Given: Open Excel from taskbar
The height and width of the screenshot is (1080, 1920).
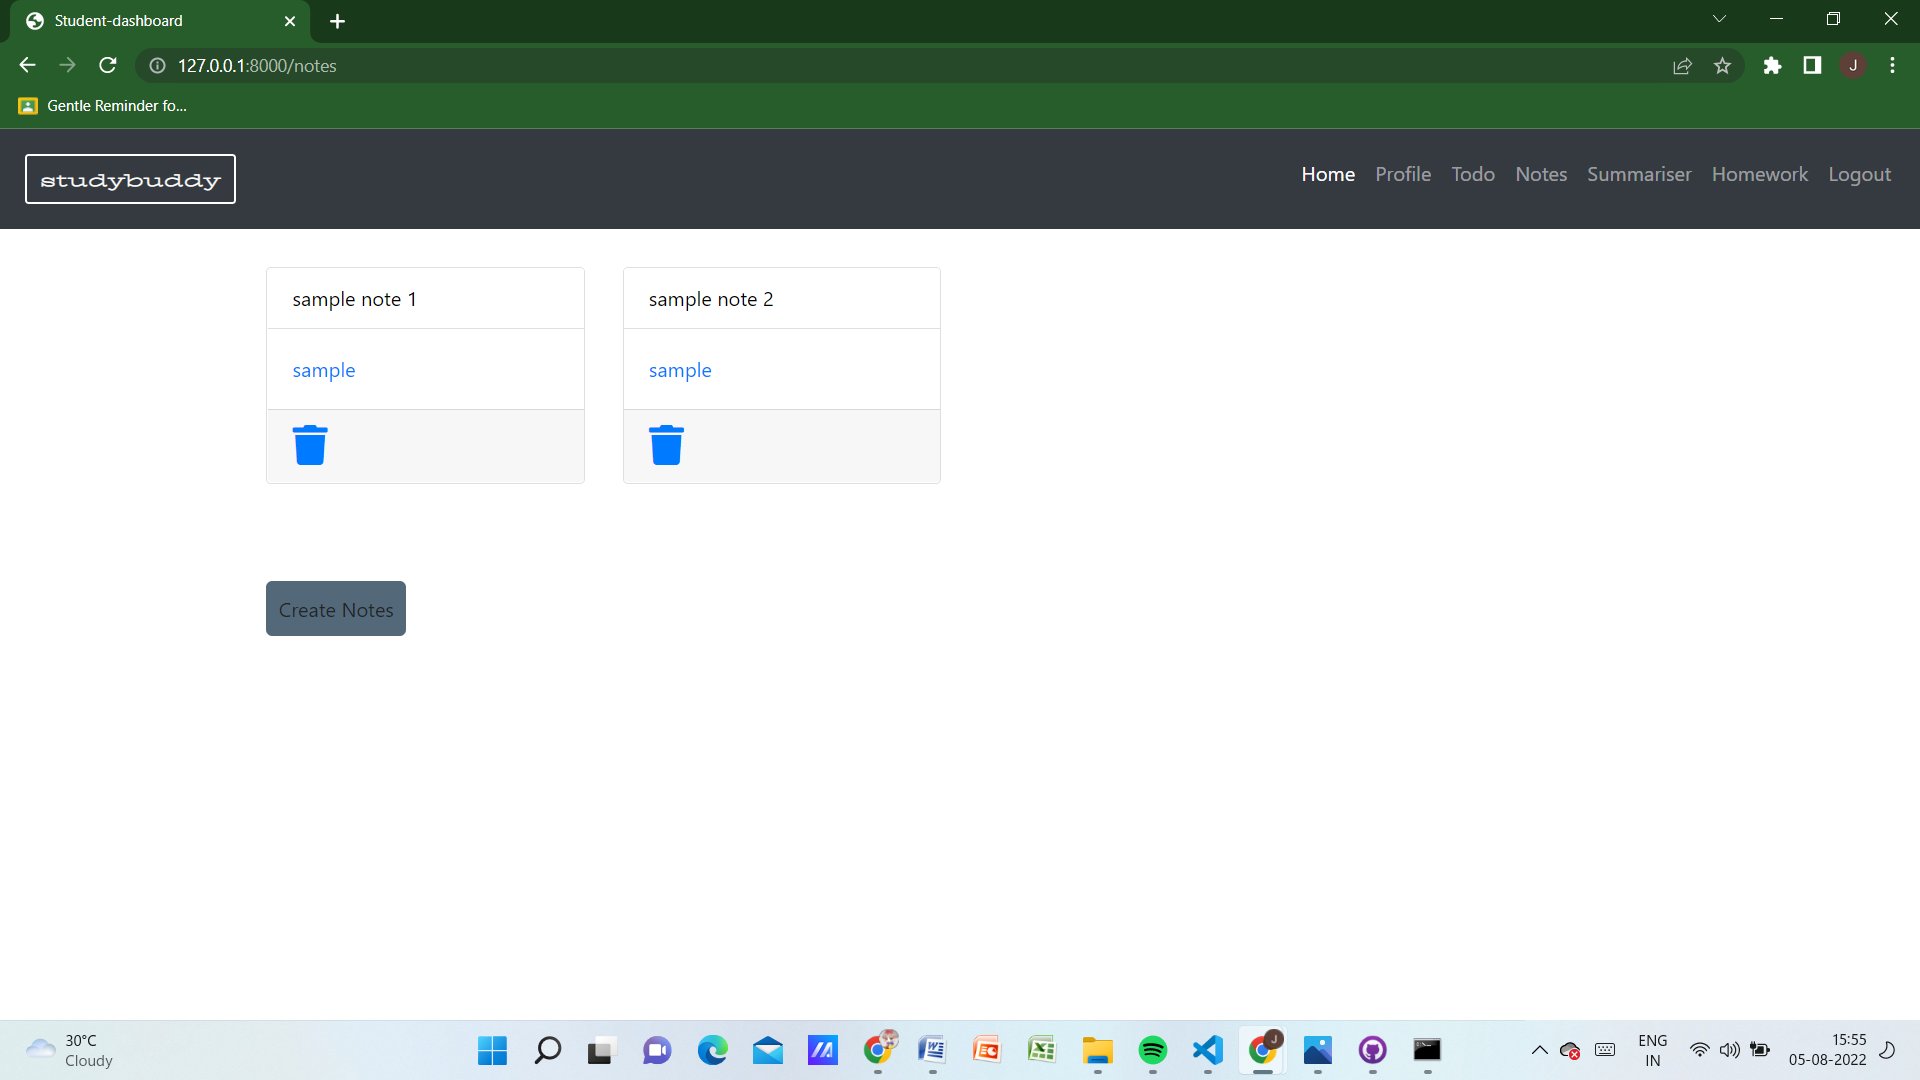Looking at the screenshot, I should pos(1042,1050).
